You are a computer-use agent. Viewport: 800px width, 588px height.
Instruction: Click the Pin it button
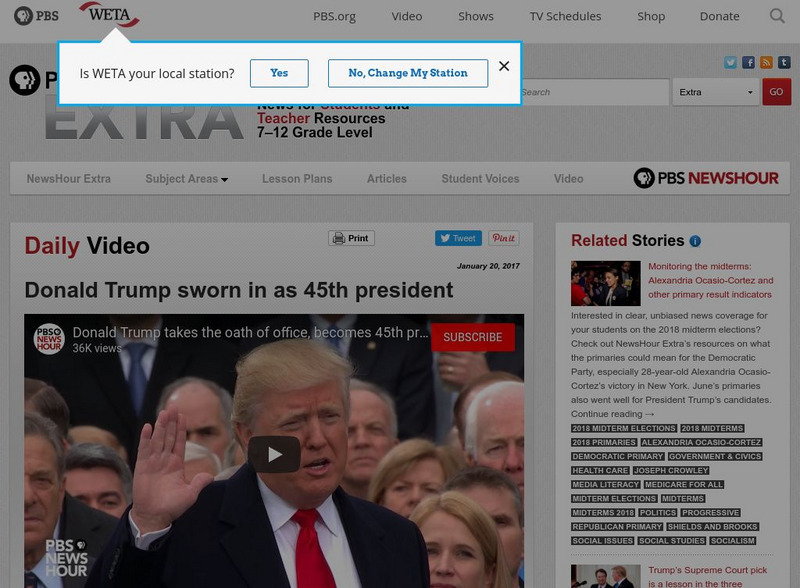504,238
